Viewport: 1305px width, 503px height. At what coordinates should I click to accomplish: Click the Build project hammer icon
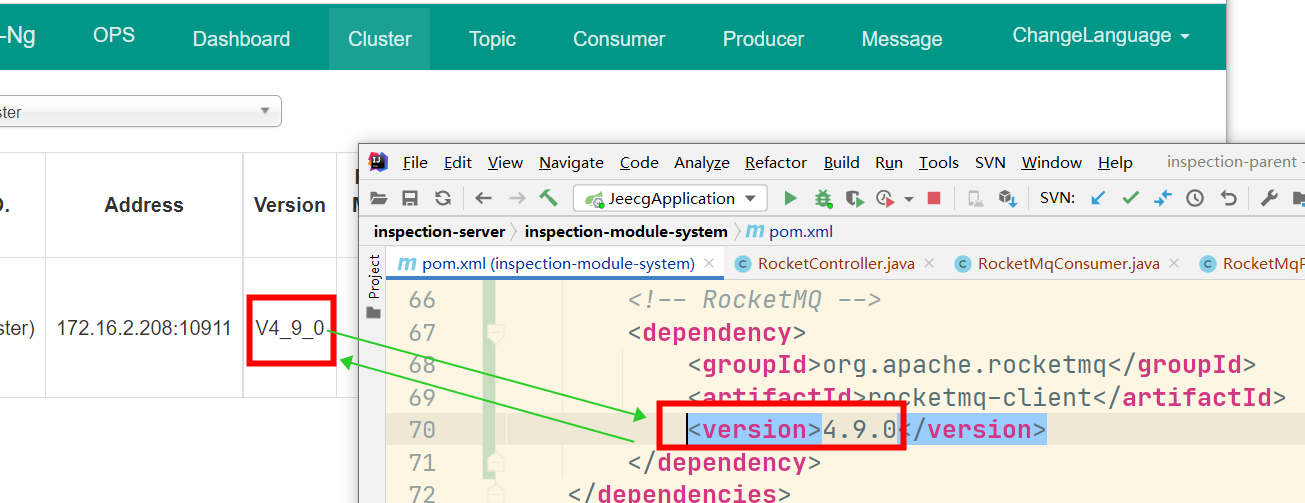[548, 198]
